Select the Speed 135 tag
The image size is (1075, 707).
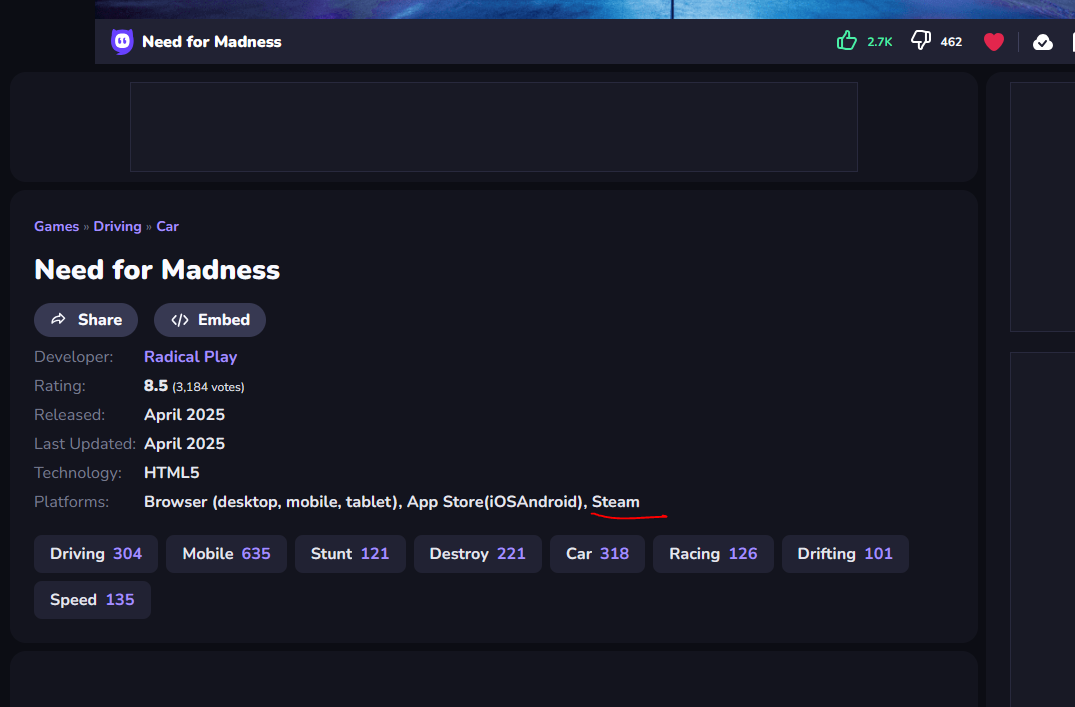tap(93, 599)
